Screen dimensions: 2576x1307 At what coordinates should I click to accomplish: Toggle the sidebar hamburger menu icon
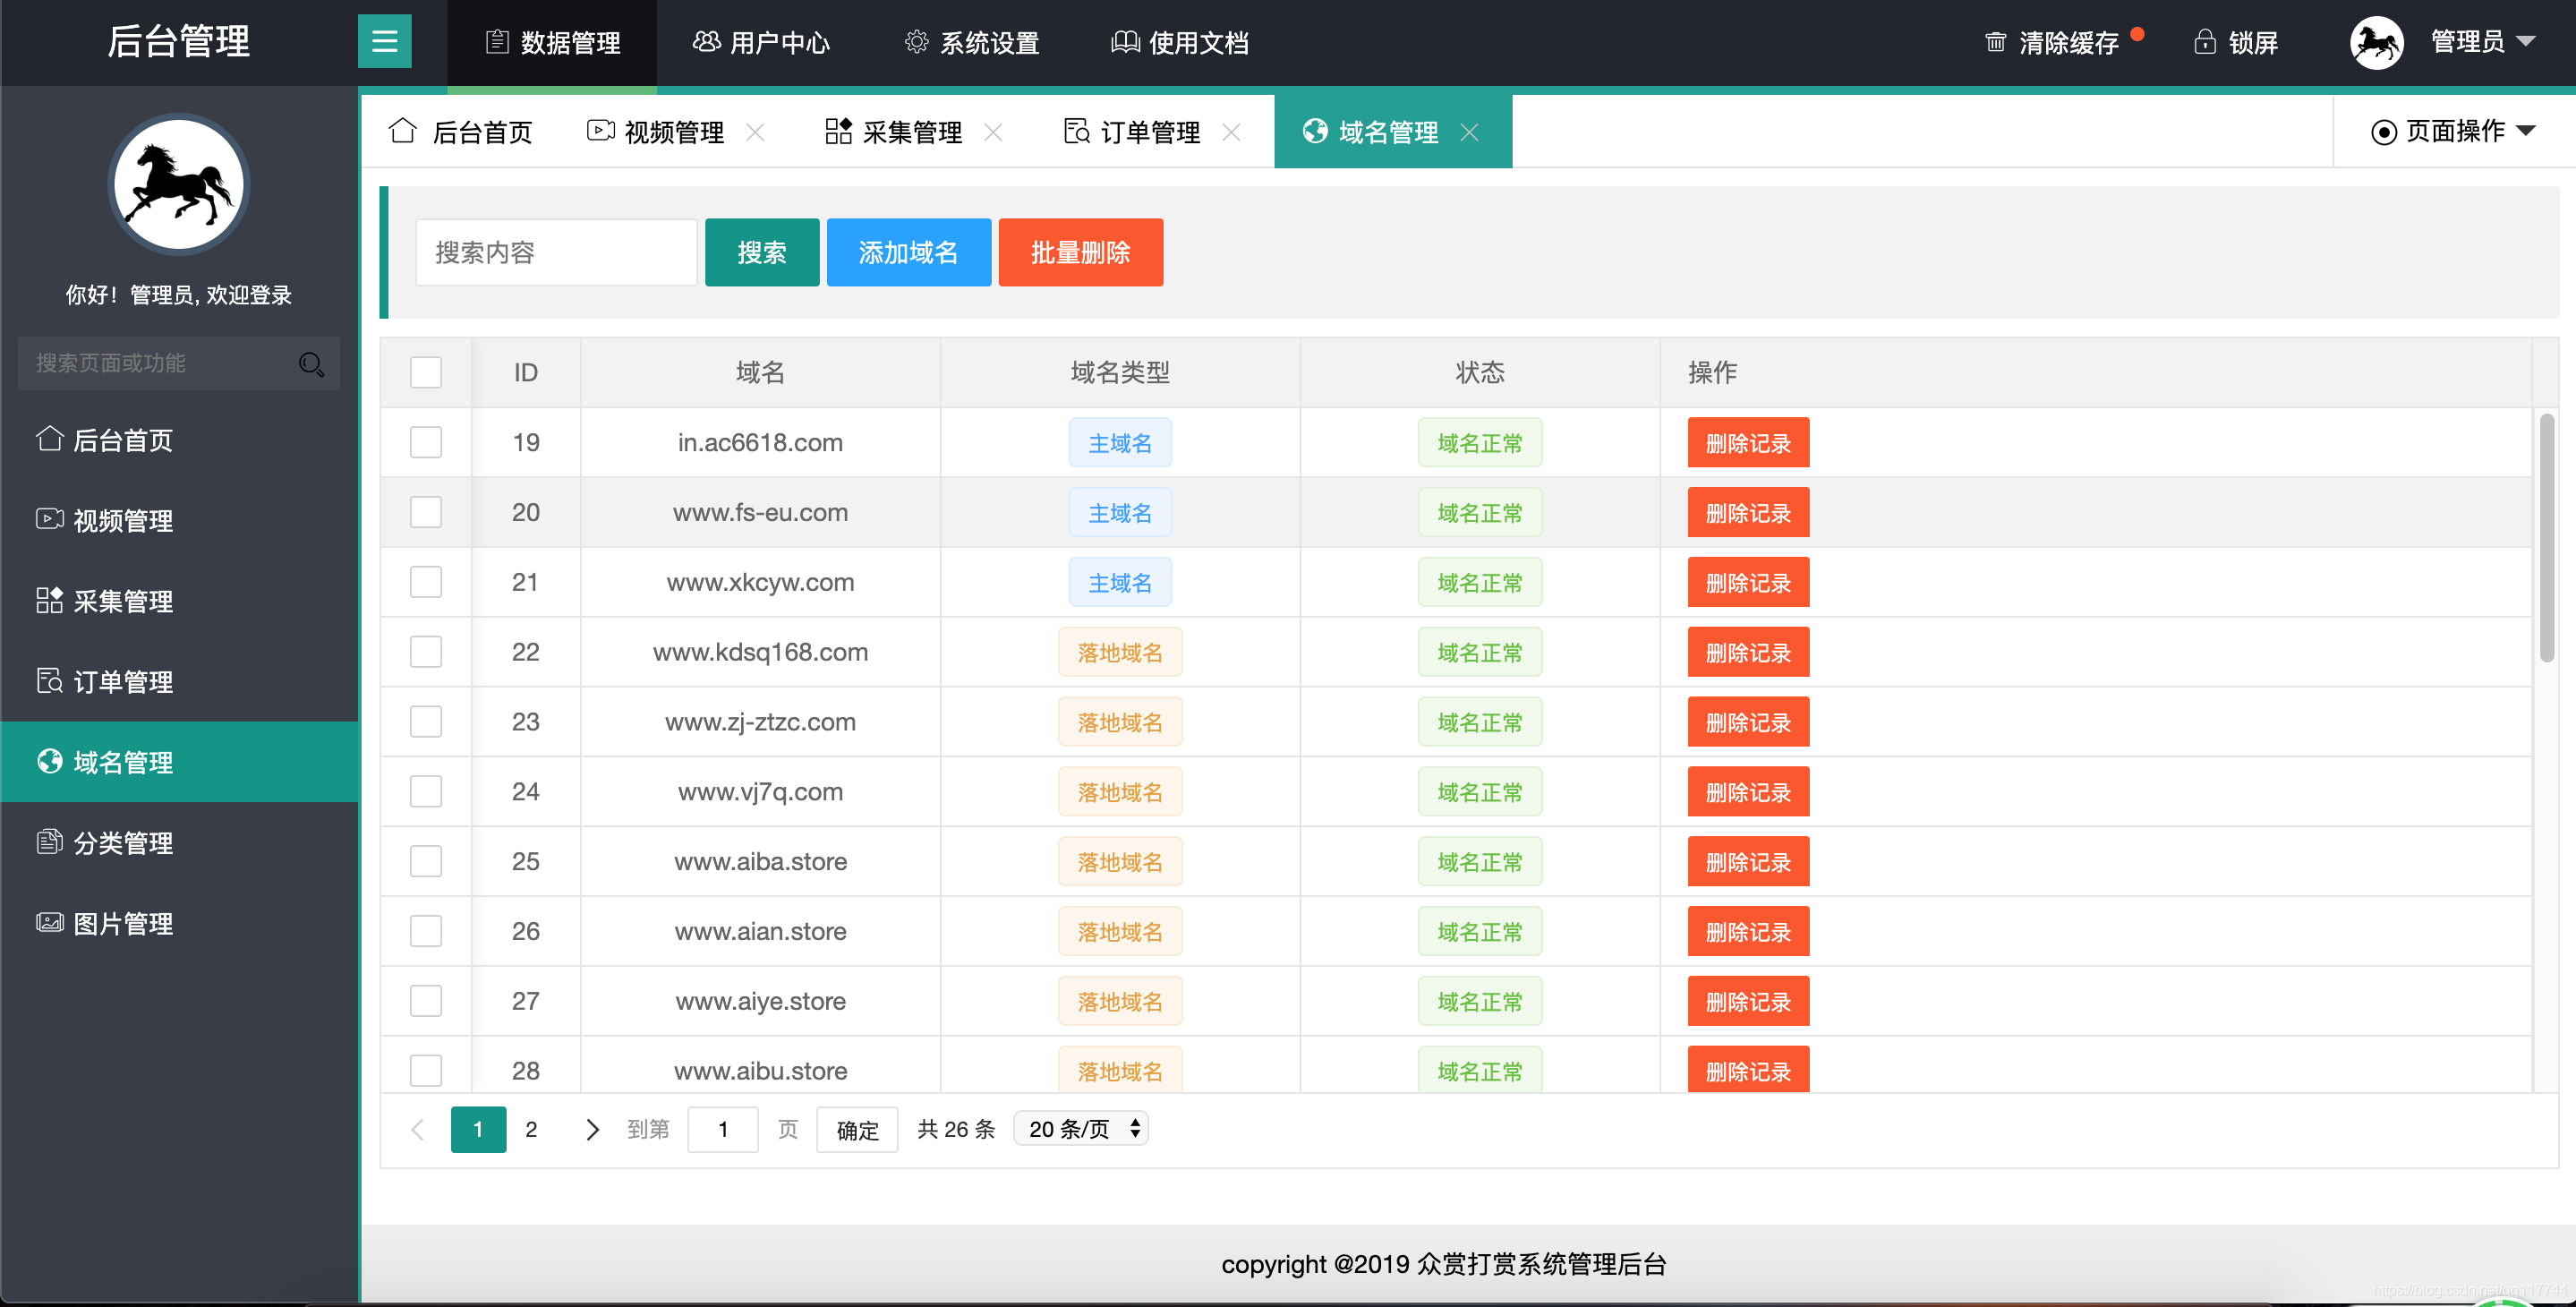[385, 41]
